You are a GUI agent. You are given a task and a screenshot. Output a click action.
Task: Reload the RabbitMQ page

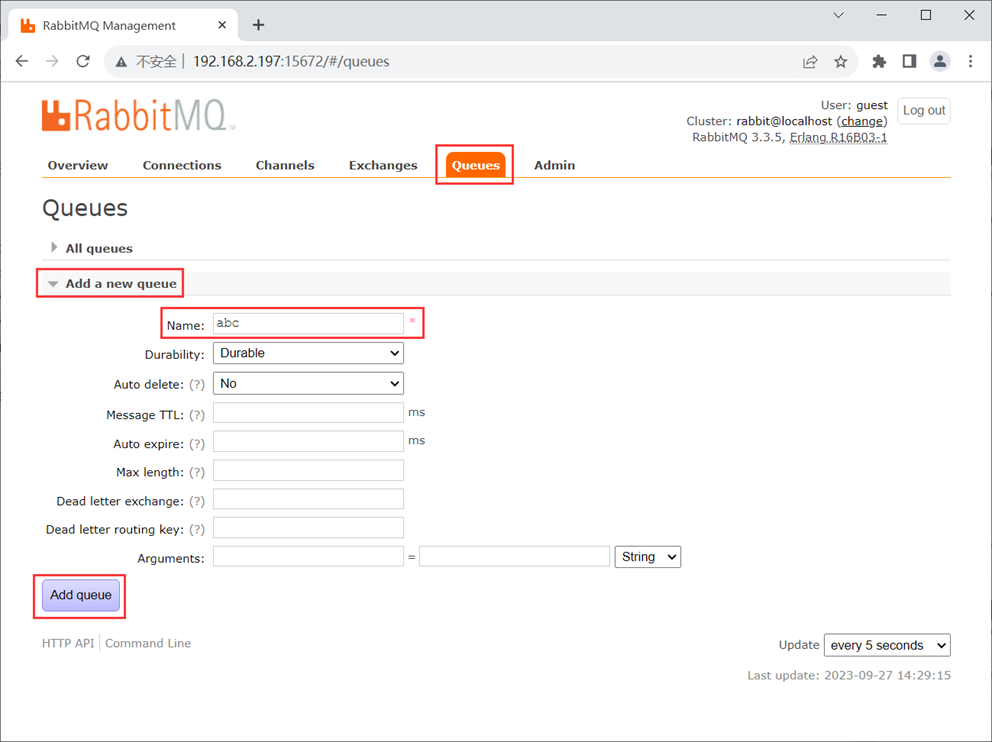[x=83, y=61]
